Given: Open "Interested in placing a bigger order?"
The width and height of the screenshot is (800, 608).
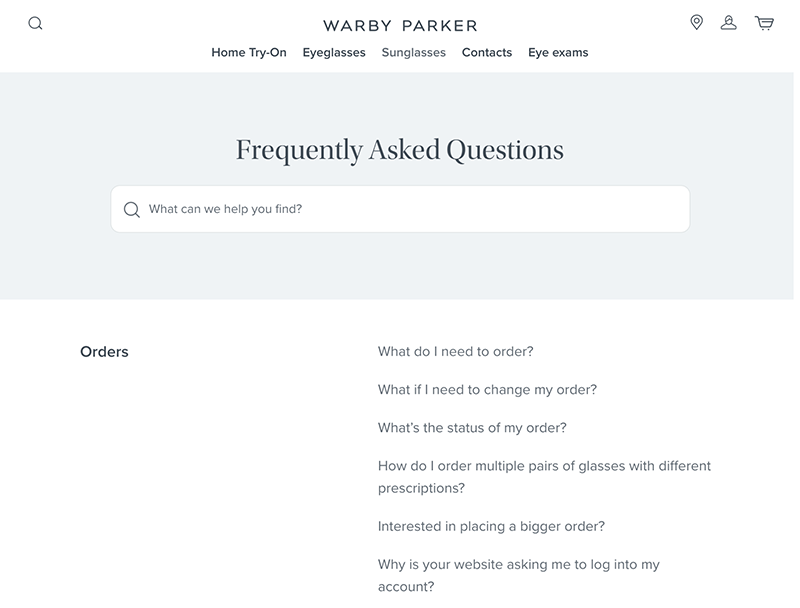Looking at the screenshot, I should point(491,526).
